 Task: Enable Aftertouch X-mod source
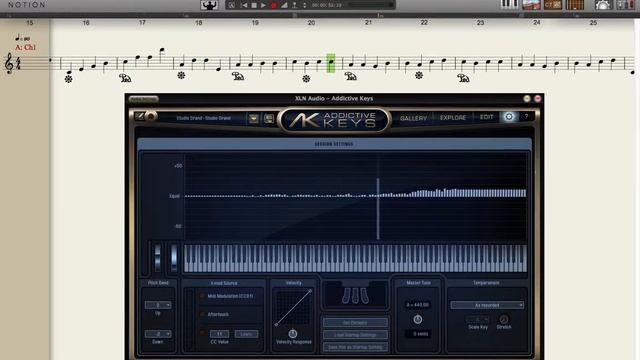click(x=202, y=314)
